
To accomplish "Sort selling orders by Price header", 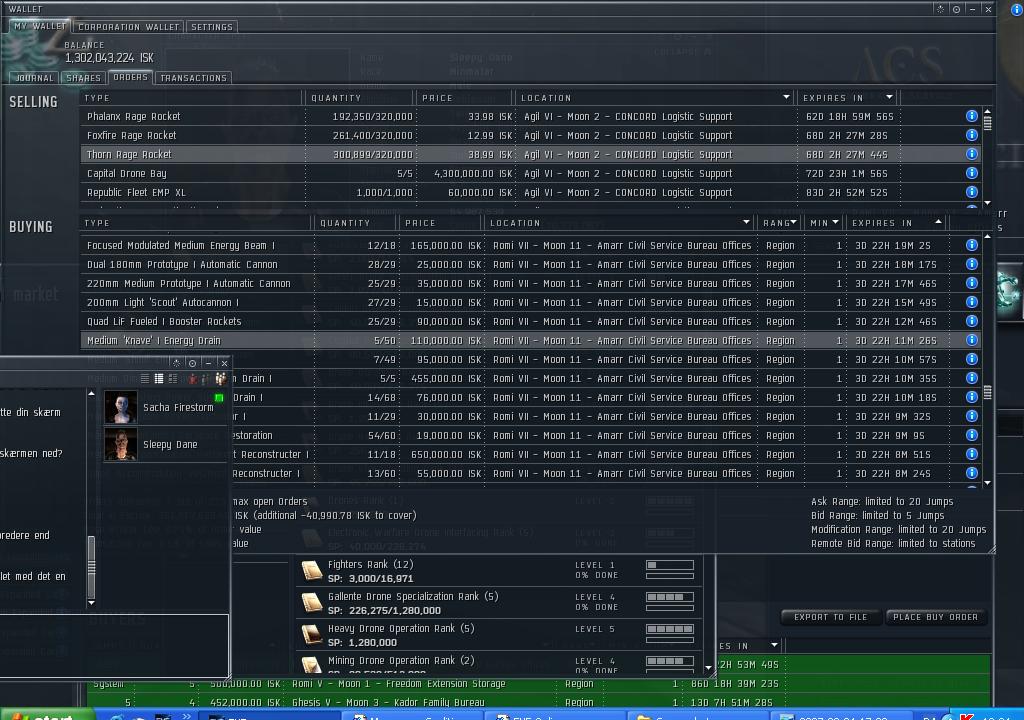I will click(464, 97).
